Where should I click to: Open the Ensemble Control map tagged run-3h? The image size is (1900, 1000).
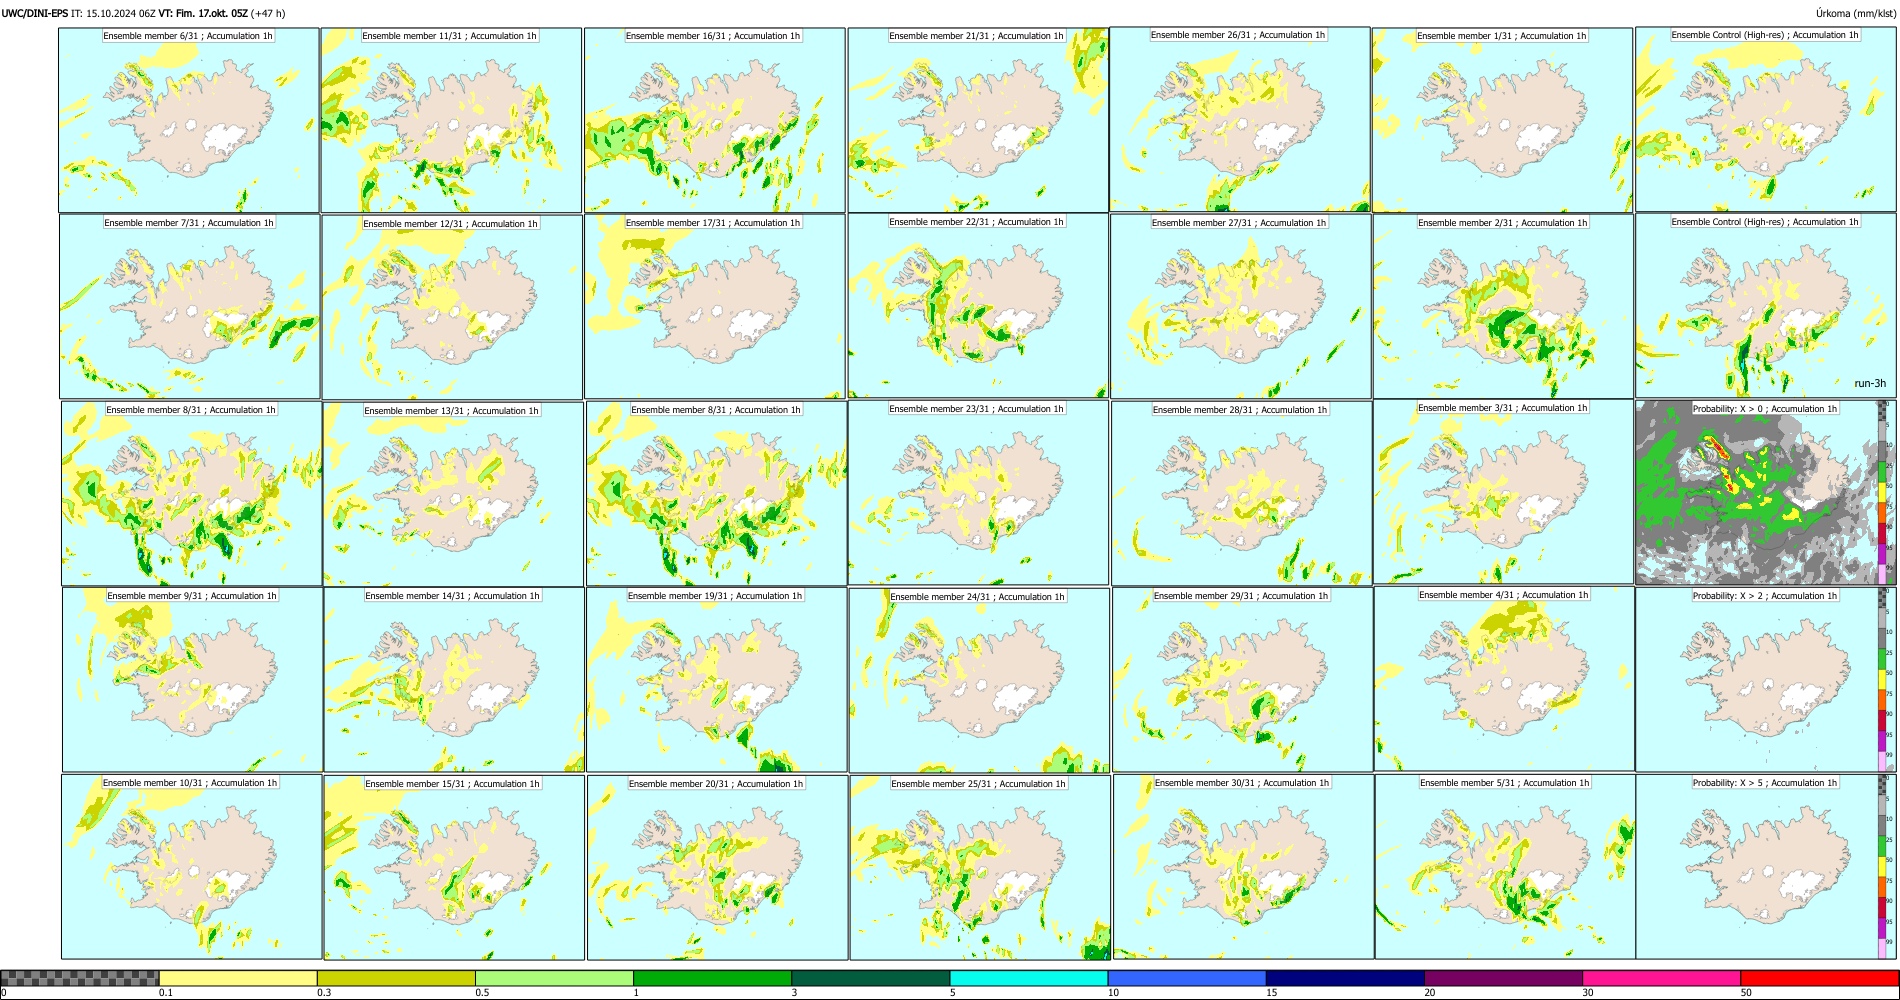tap(1766, 306)
